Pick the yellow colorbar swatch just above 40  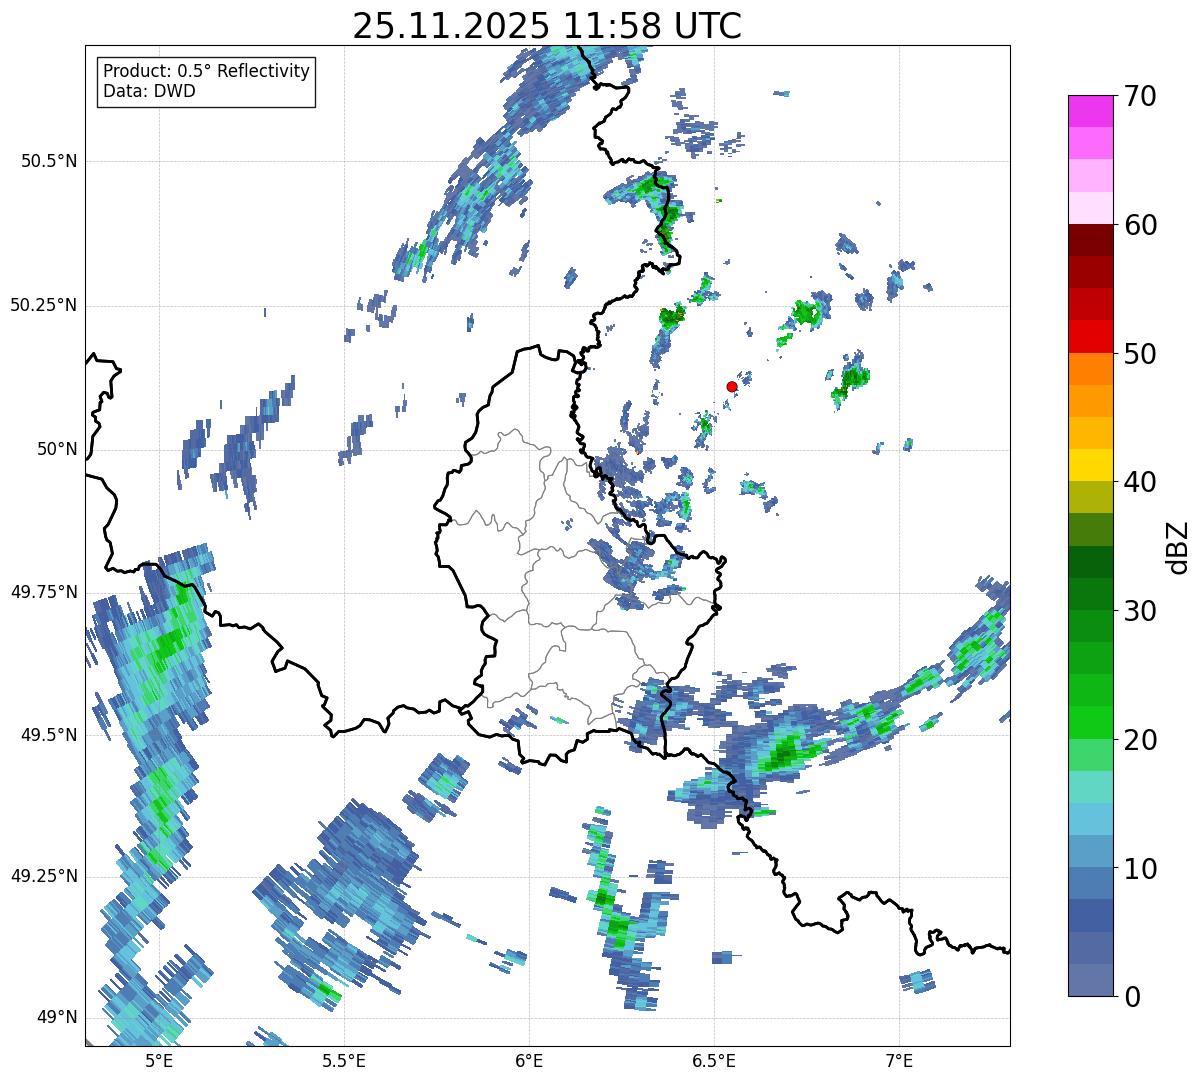pyautogui.click(x=1090, y=466)
